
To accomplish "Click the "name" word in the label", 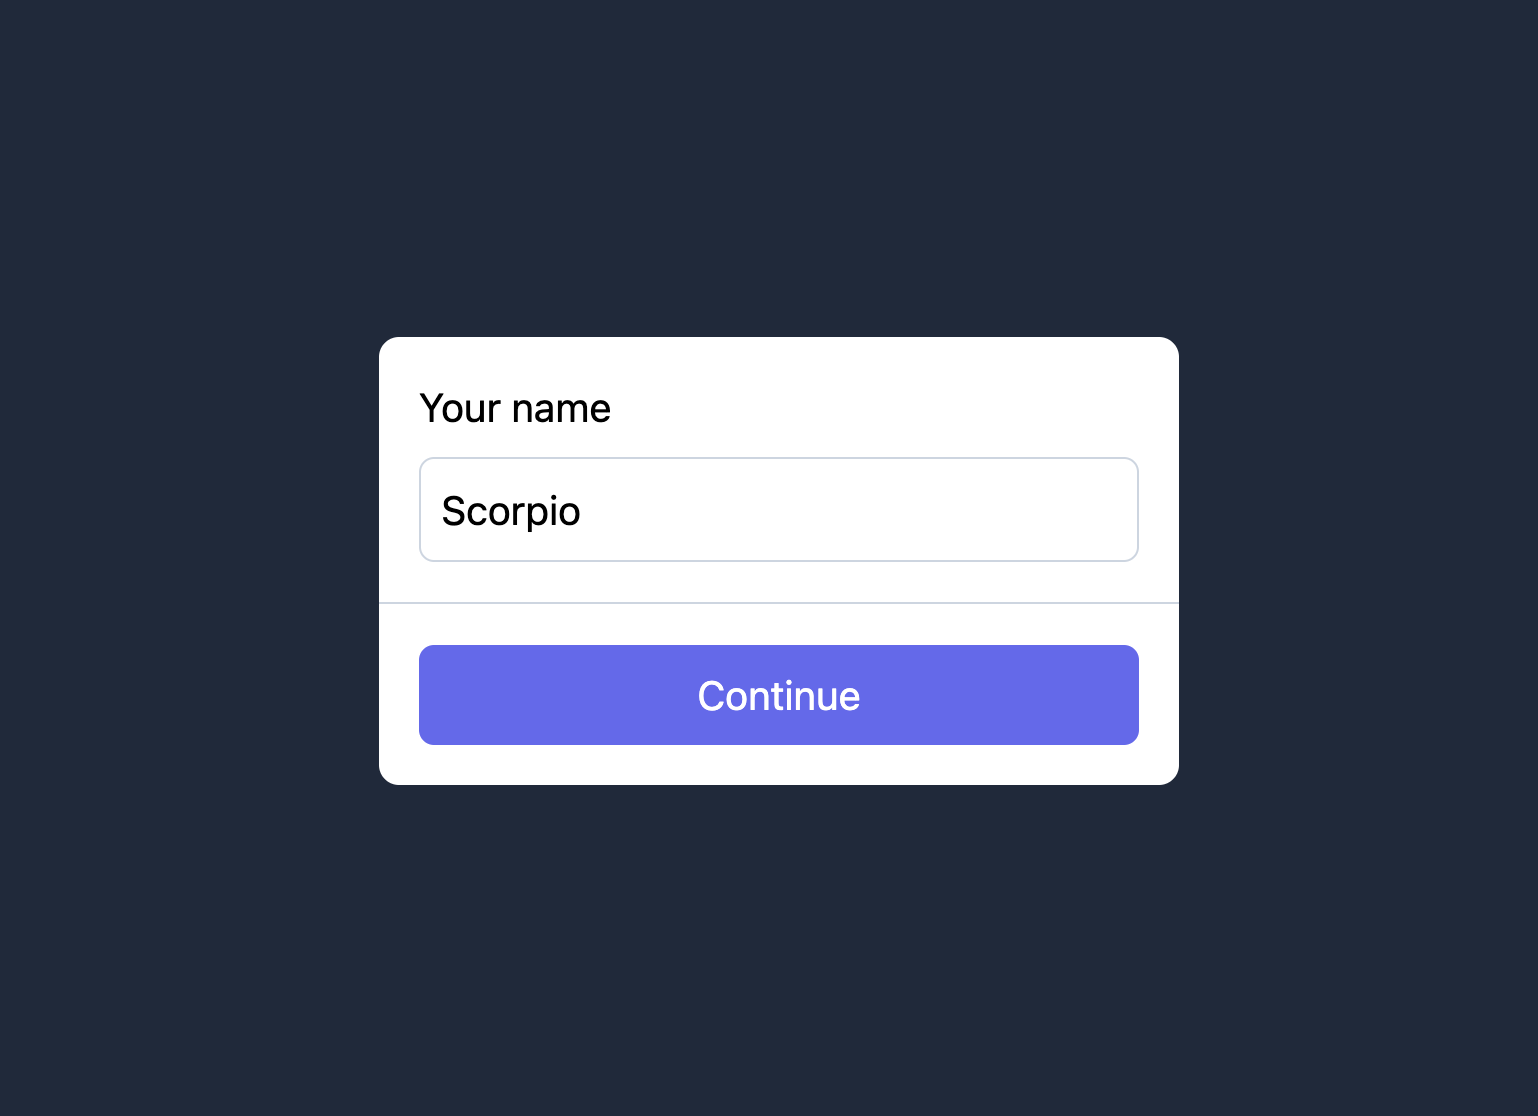I will click(x=561, y=409).
